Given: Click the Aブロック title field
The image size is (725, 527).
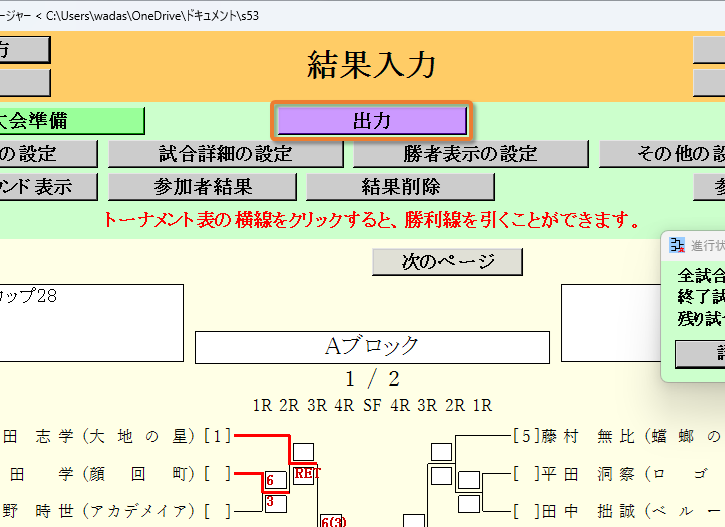Looking at the screenshot, I should point(372,347).
